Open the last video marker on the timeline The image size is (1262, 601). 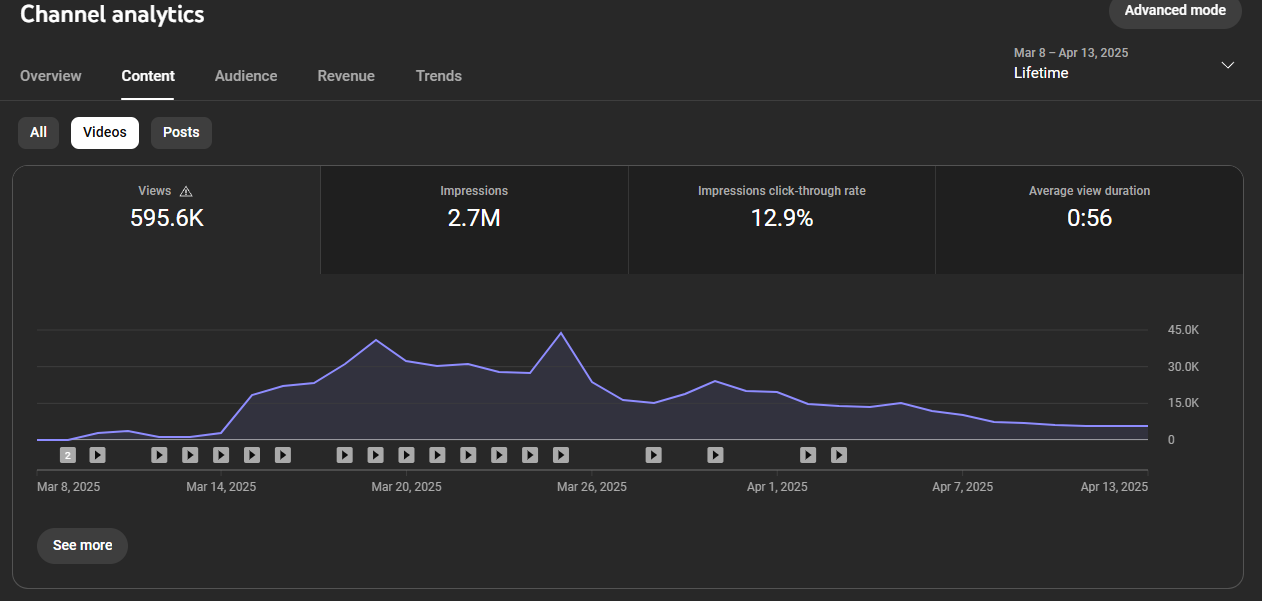point(839,455)
